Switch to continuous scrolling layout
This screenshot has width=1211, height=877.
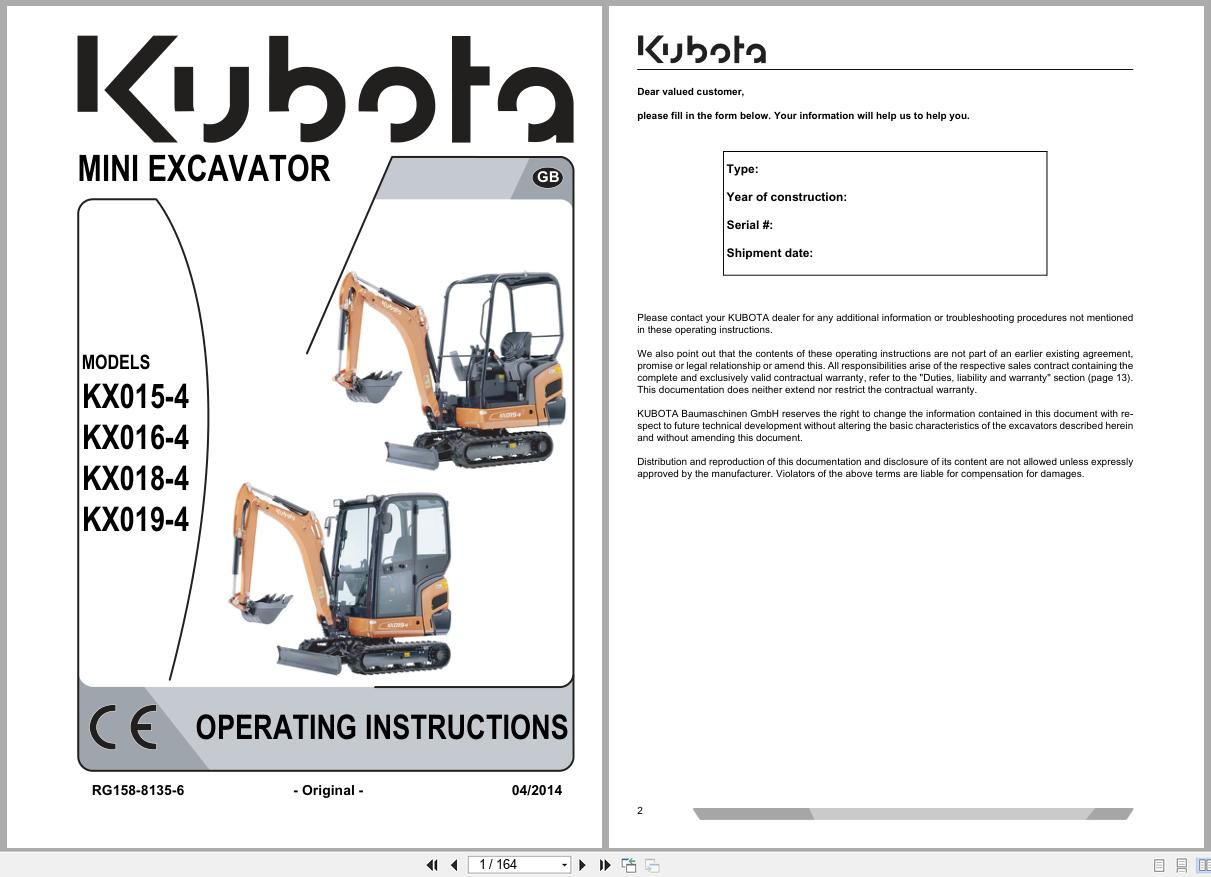coord(1183,864)
